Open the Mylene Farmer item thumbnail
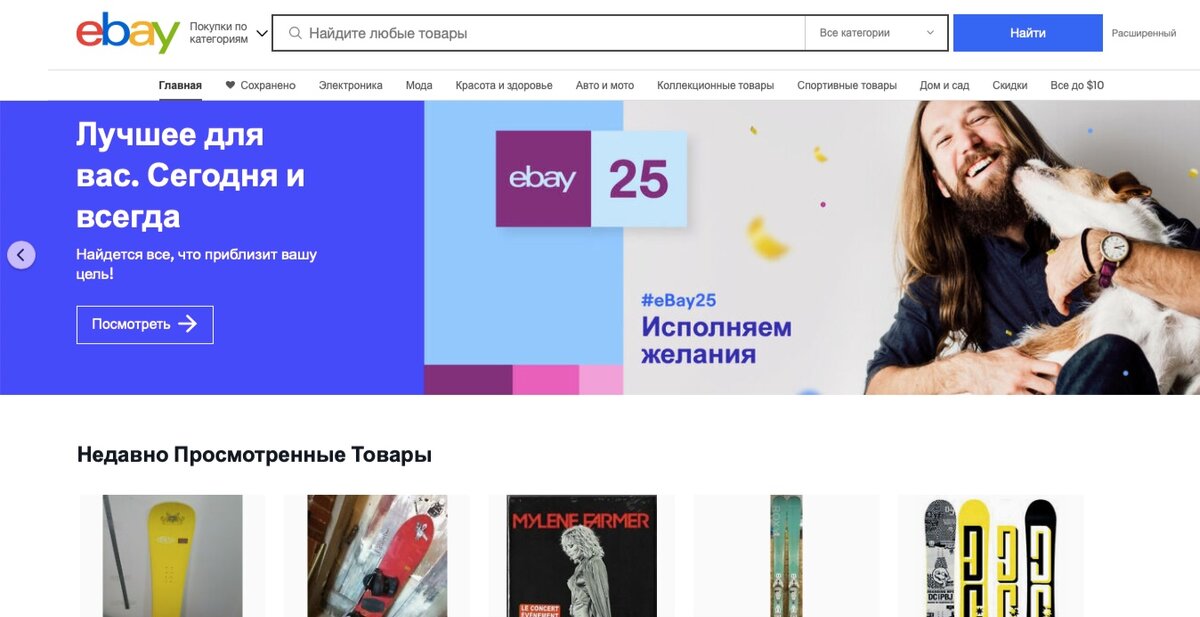This screenshot has width=1200, height=617. point(582,556)
